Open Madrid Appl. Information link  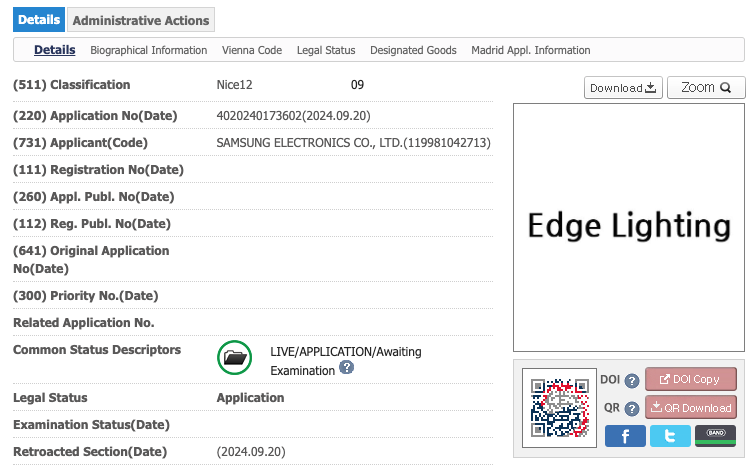coord(531,50)
